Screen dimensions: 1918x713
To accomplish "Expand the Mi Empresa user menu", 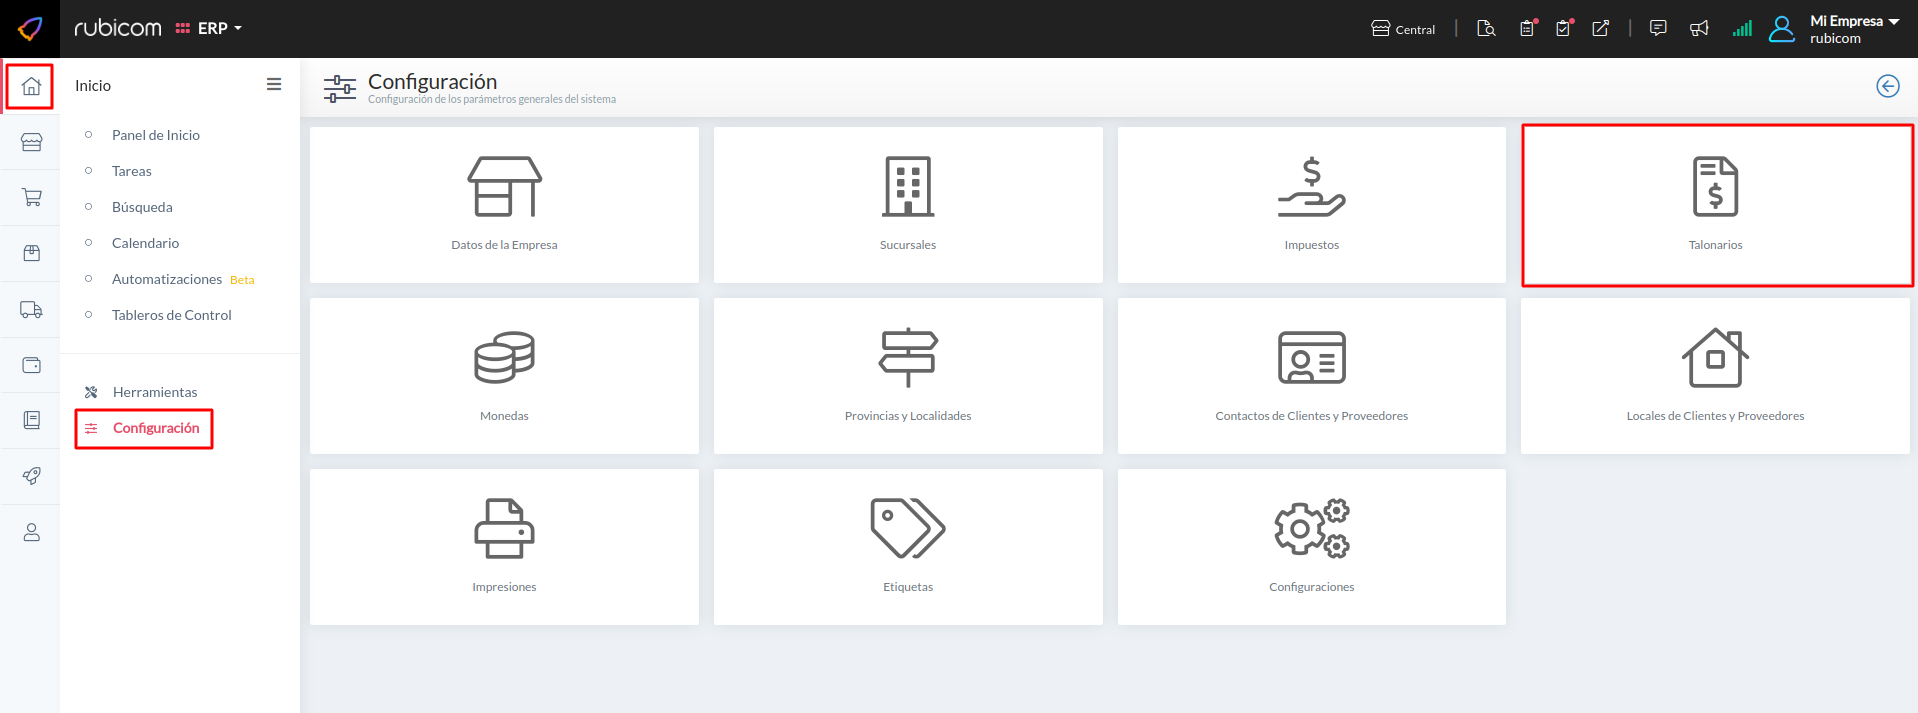I will (x=1853, y=29).
